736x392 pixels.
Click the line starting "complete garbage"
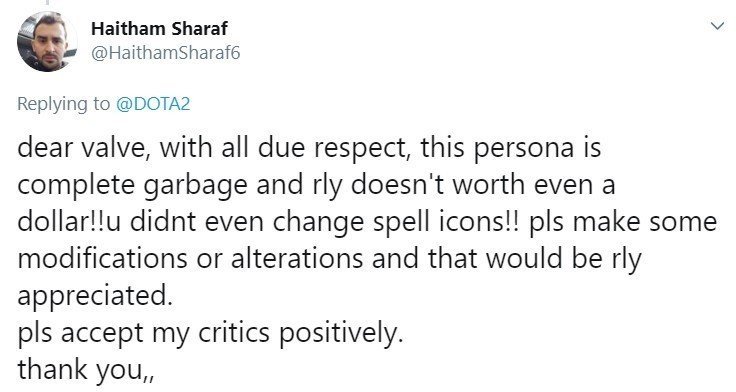(316, 185)
